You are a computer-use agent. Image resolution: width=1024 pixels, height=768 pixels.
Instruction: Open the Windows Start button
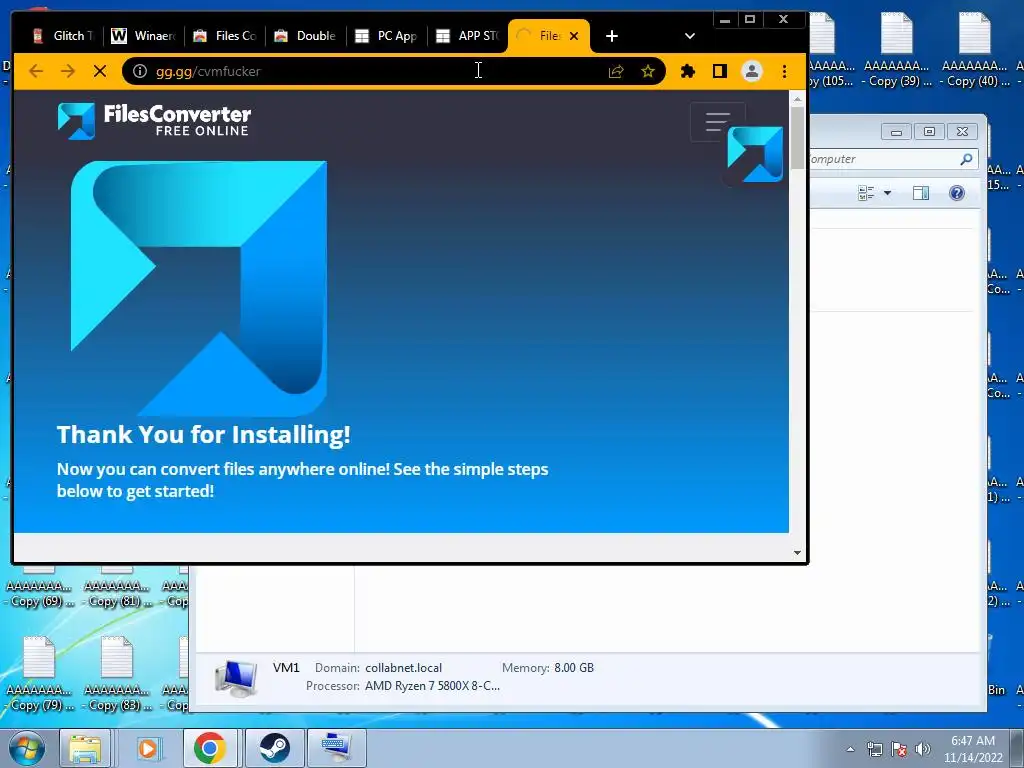click(26, 748)
